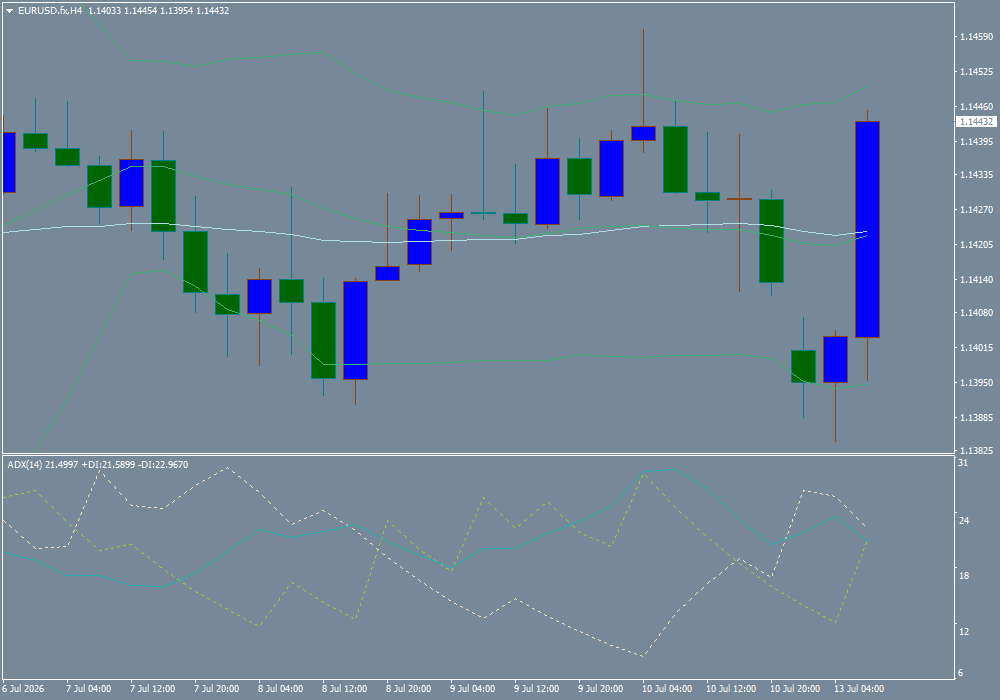Click the 9 Jul 20:00 time label
The image size is (1000, 700).
(x=600, y=689)
